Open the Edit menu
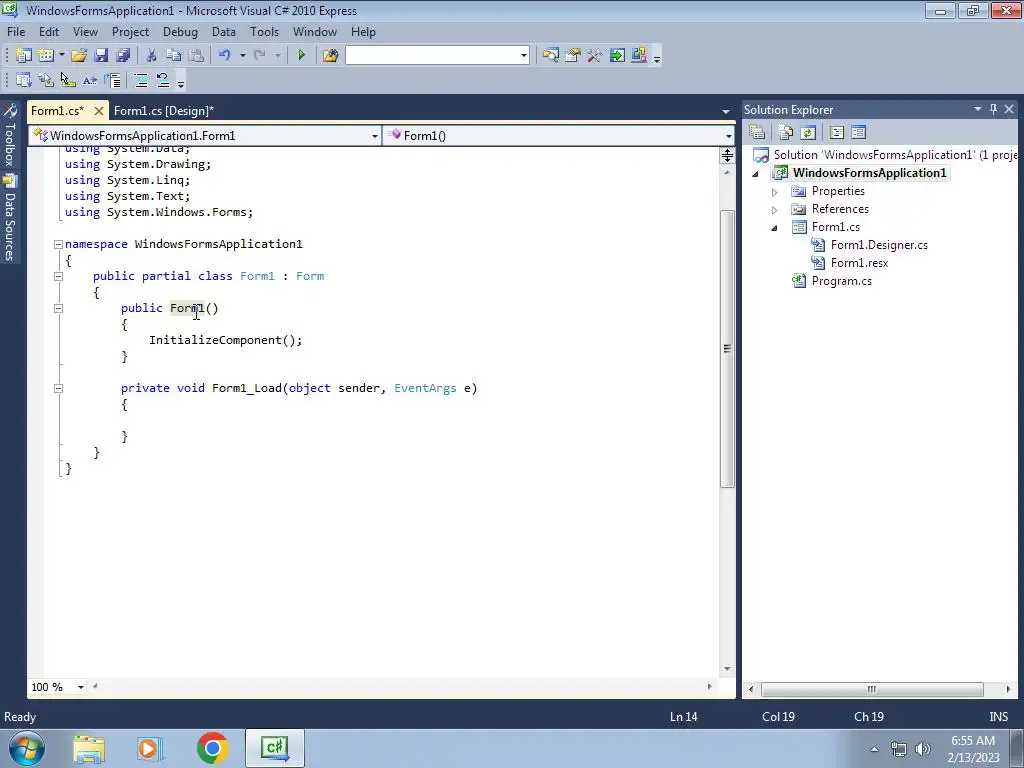The width and height of the screenshot is (1024, 768). [x=49, y=31]
